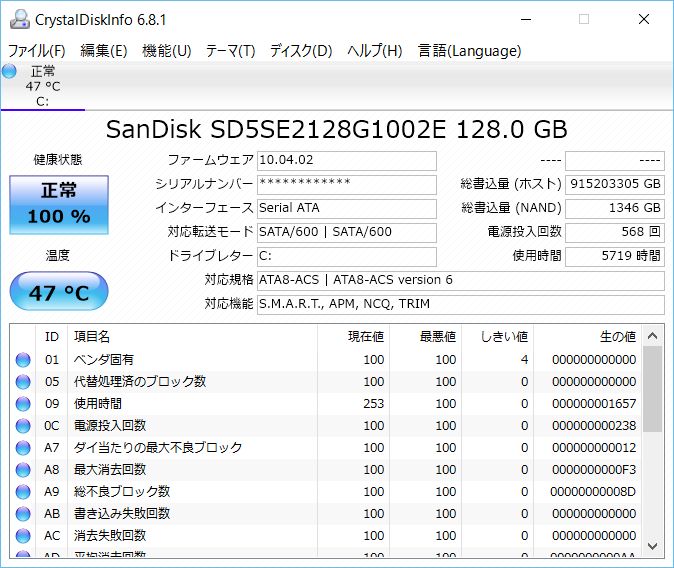
Task: Click the firmware field 10.04.02
Action: pyautogui.click(x=346, y=161)
